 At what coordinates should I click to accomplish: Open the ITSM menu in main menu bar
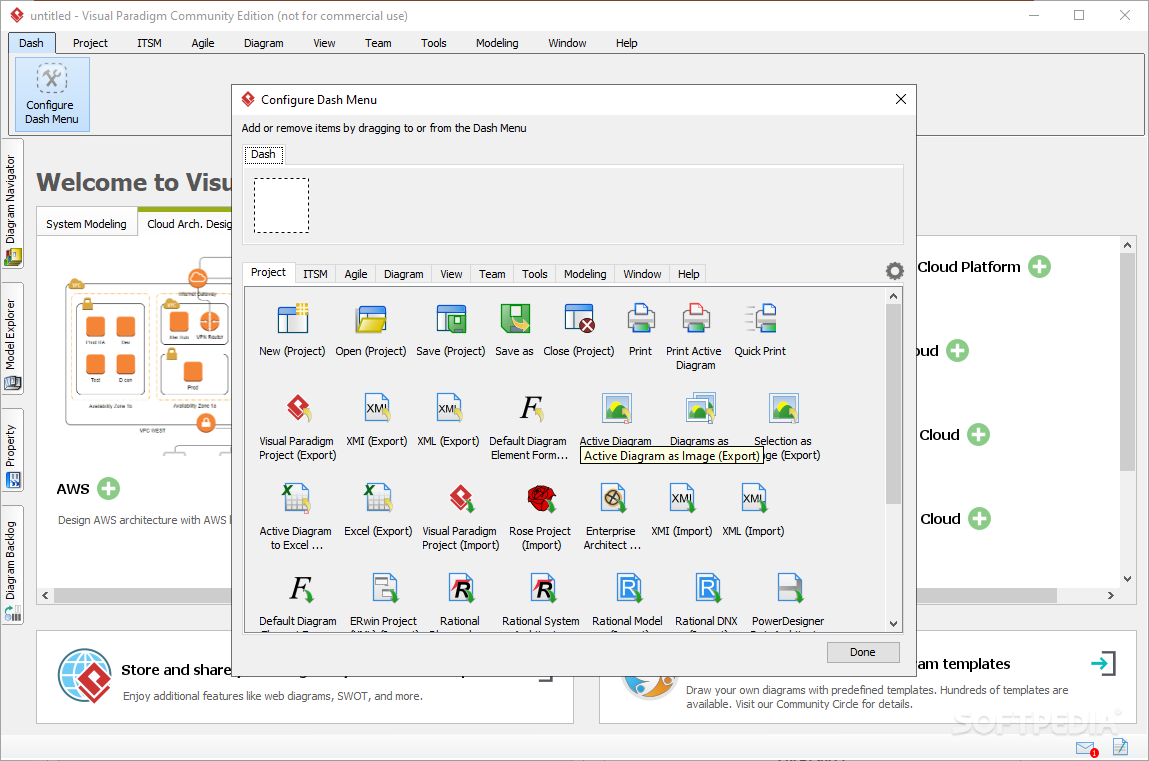(x=149, y=43)
